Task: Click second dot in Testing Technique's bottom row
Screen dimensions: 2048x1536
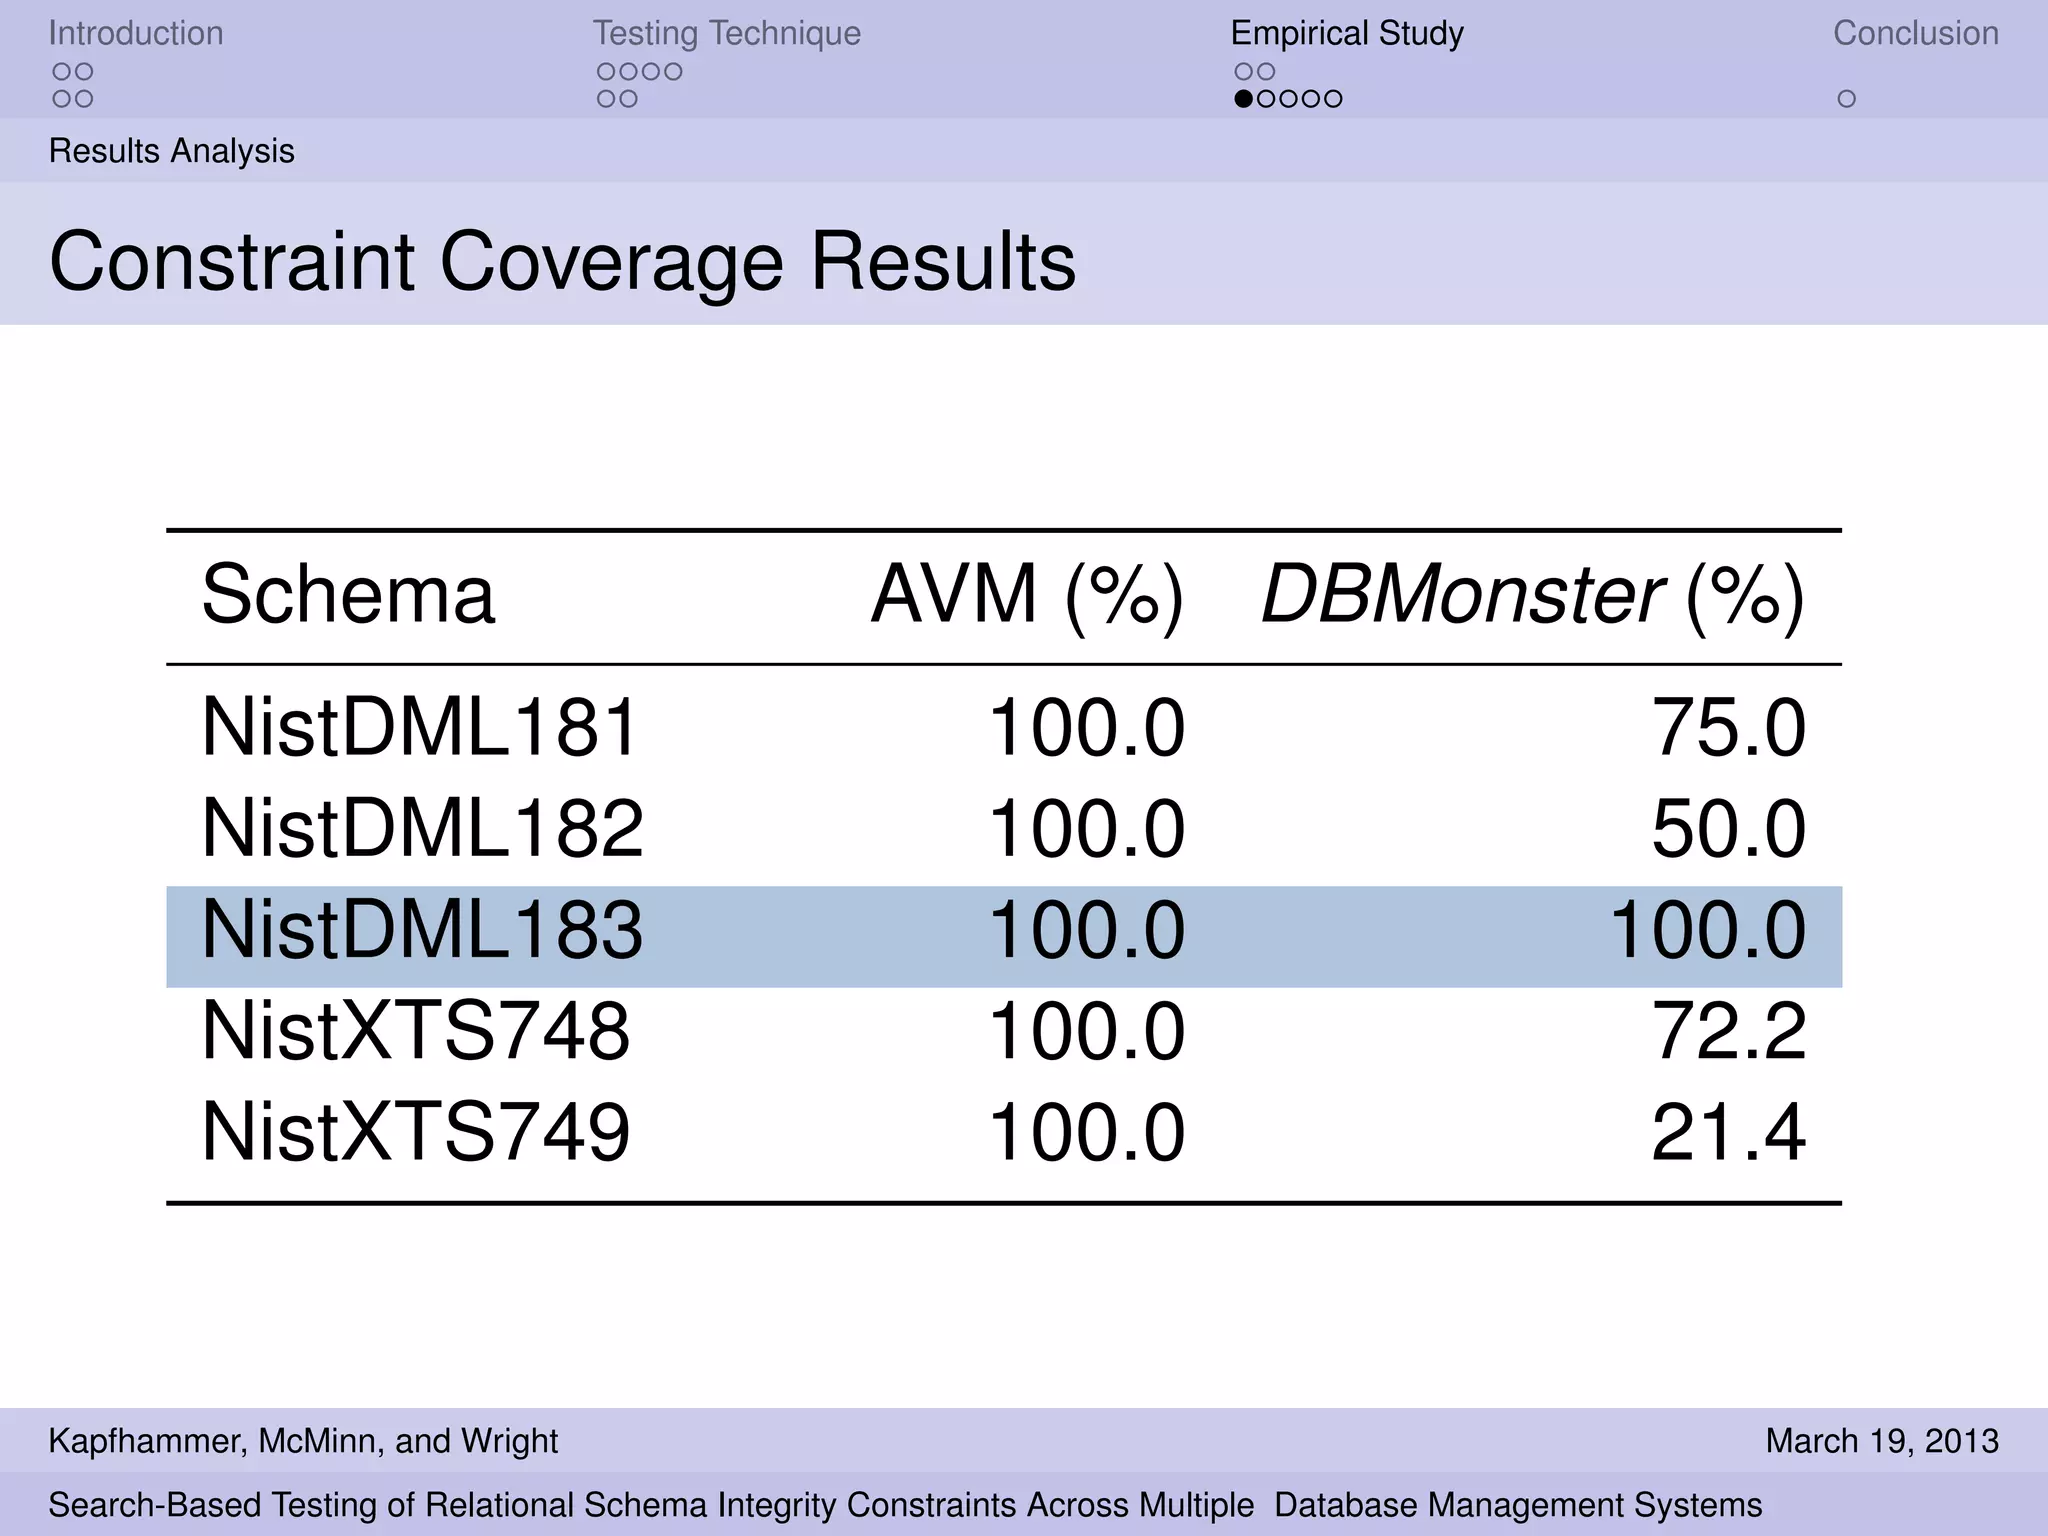Action: point(628,99)
